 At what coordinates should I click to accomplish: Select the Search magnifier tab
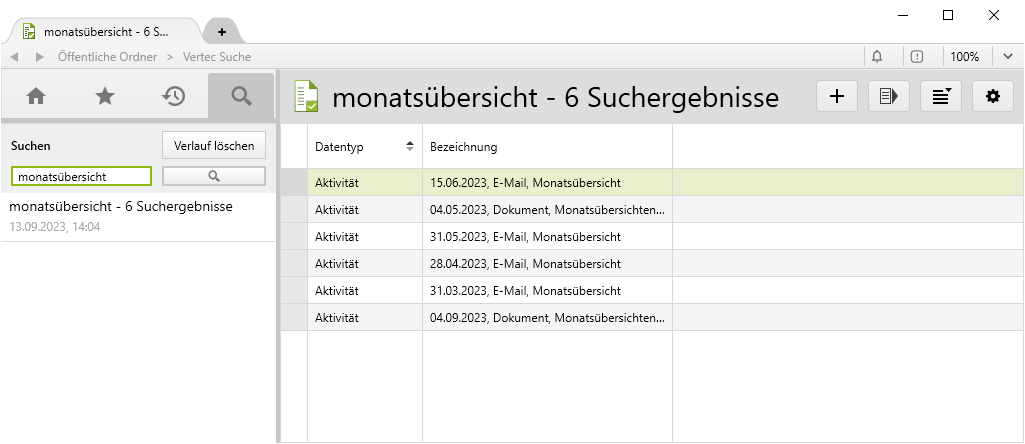pos(241,96)
